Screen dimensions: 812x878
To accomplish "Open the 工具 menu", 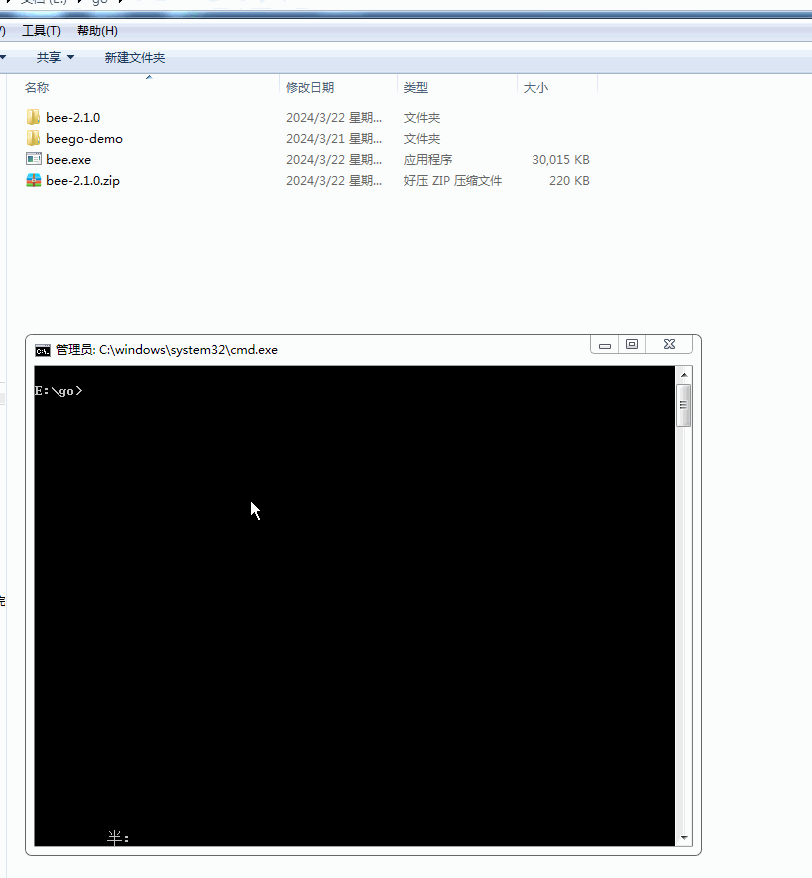I will click(x=41, y=30).
